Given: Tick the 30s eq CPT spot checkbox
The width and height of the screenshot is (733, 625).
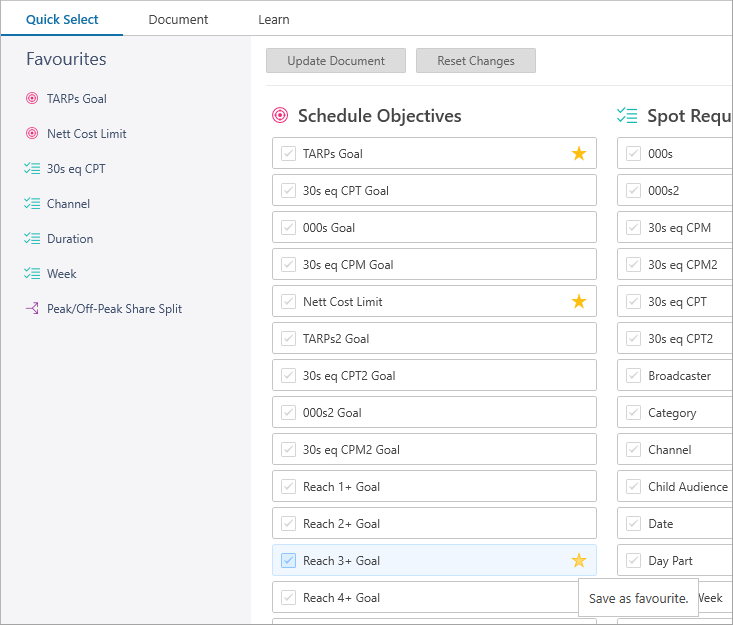Looking at the screenshot, I should pos(633,302).
